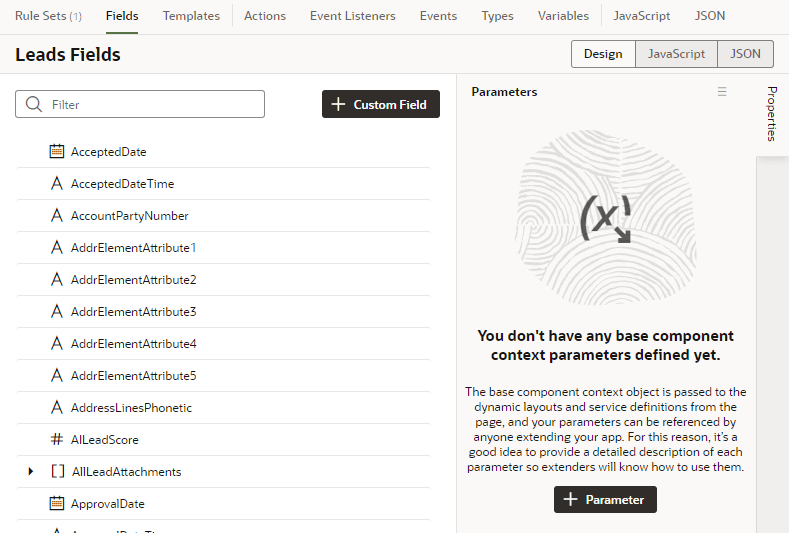The height and width of the screenshot is (533, 789).
Task: Add a new Parameter
Action: pyautogui.click(x=605, y=499)
